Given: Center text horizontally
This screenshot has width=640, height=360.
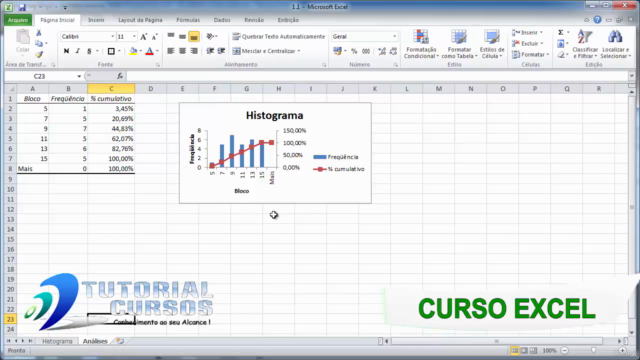Looking at the screenshot, I should 182,51.
